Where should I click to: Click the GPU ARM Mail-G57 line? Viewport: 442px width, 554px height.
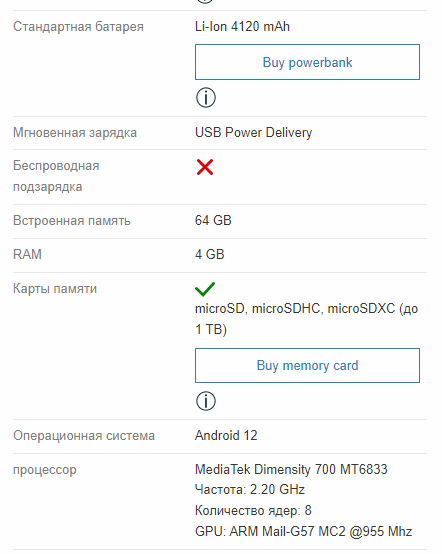(x=303, y=531)
